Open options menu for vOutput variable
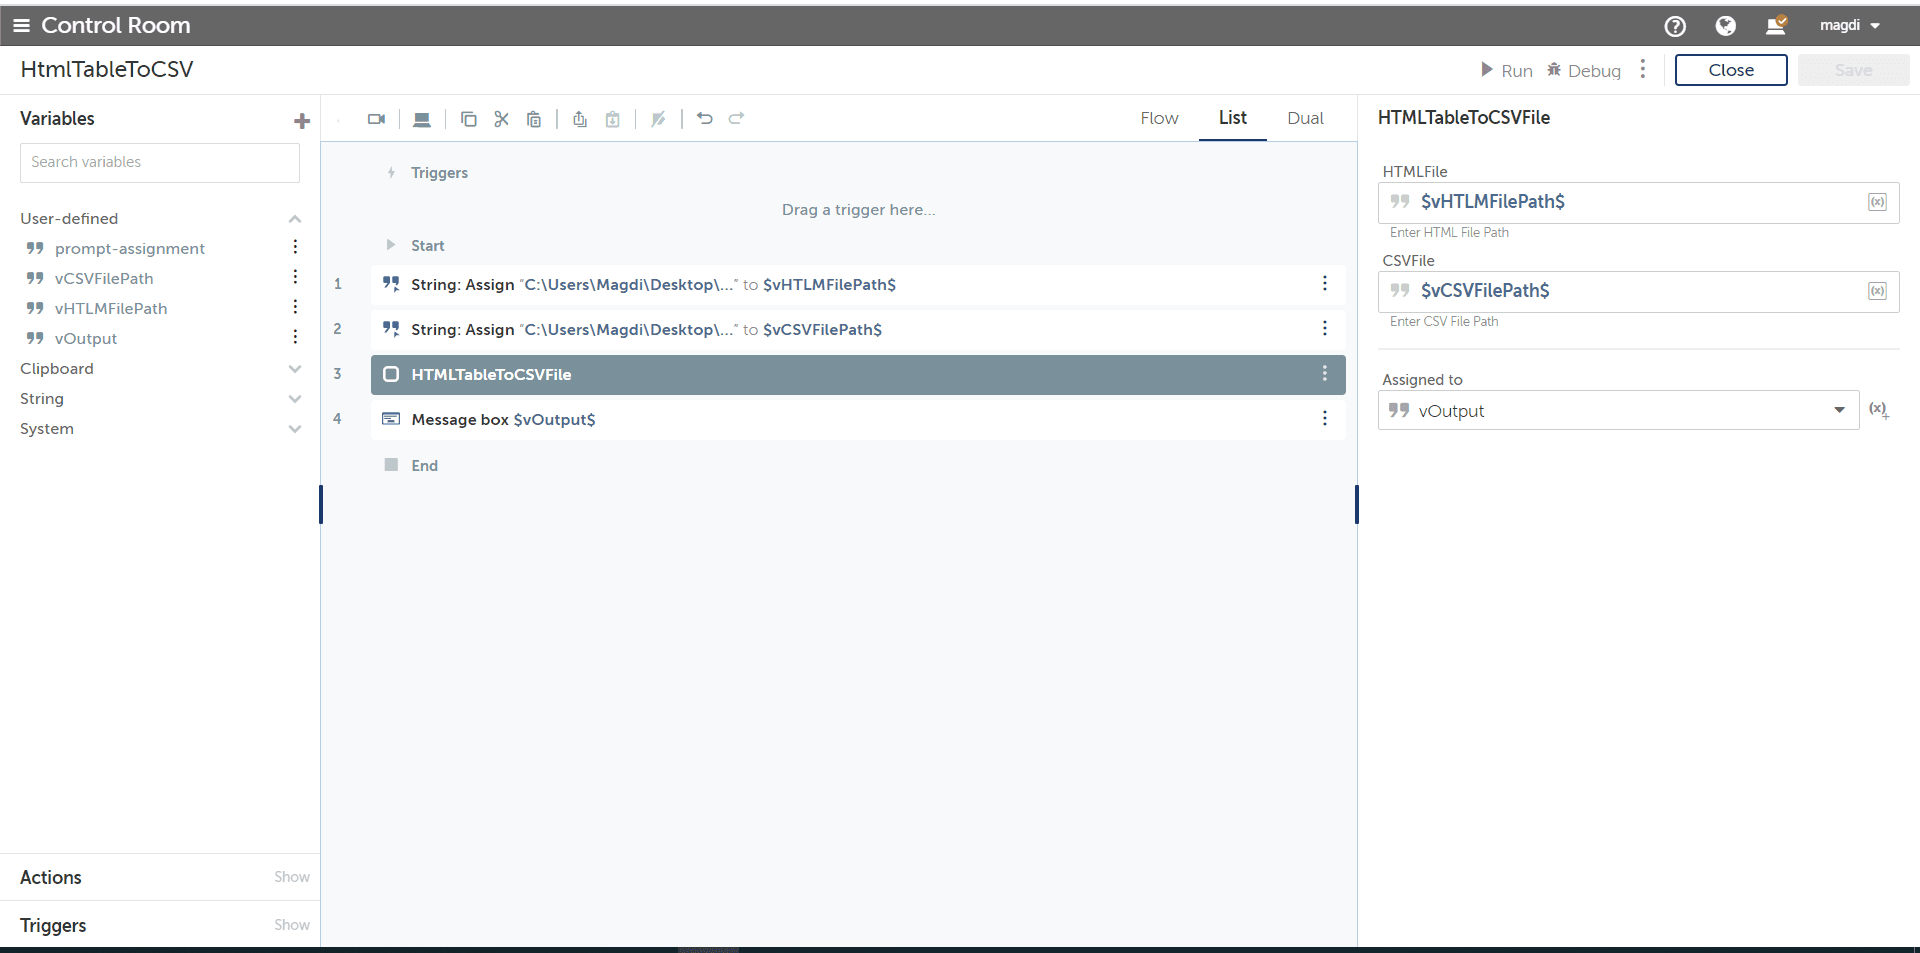Screen dimensions: 1920x953 295,337
